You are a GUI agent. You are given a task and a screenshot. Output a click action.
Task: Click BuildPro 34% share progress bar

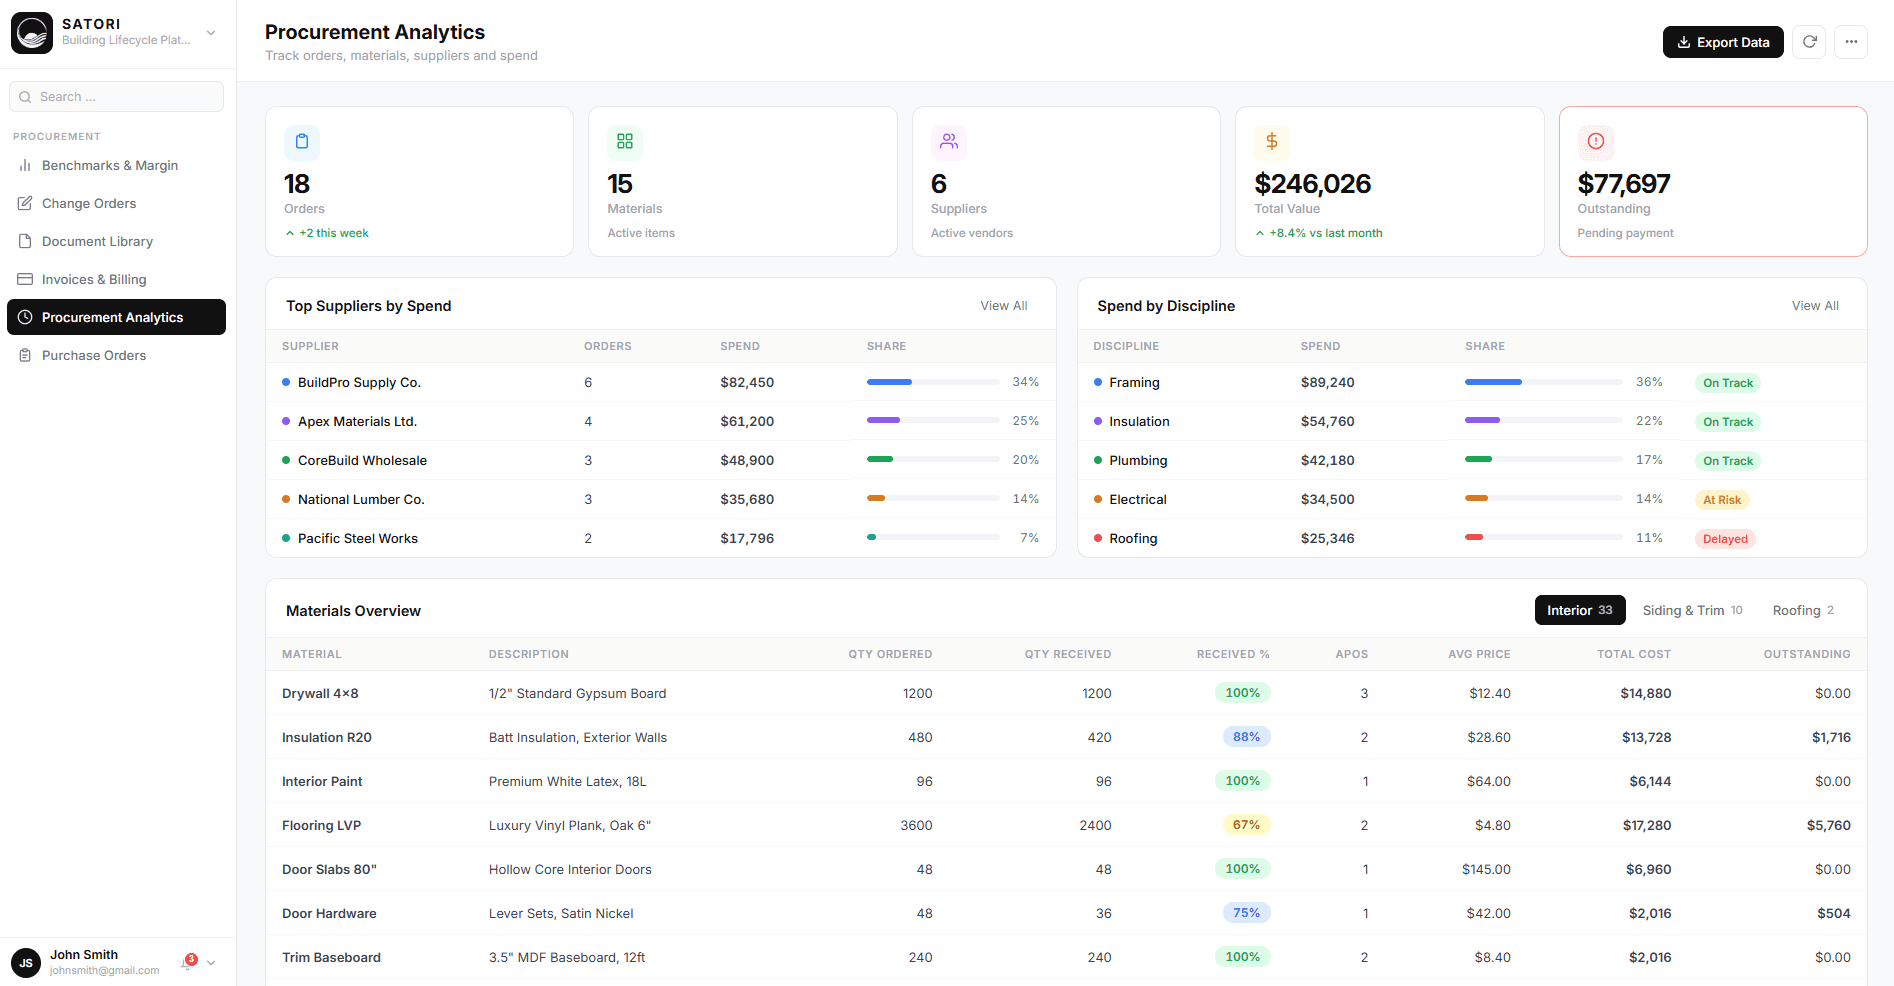coord(933,382)
